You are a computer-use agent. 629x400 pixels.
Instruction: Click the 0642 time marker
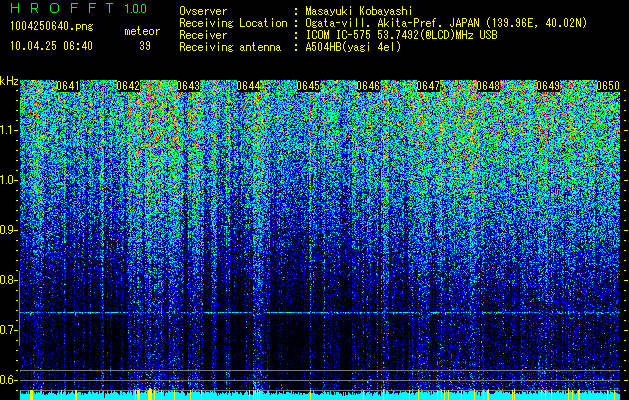coord(128,86)
